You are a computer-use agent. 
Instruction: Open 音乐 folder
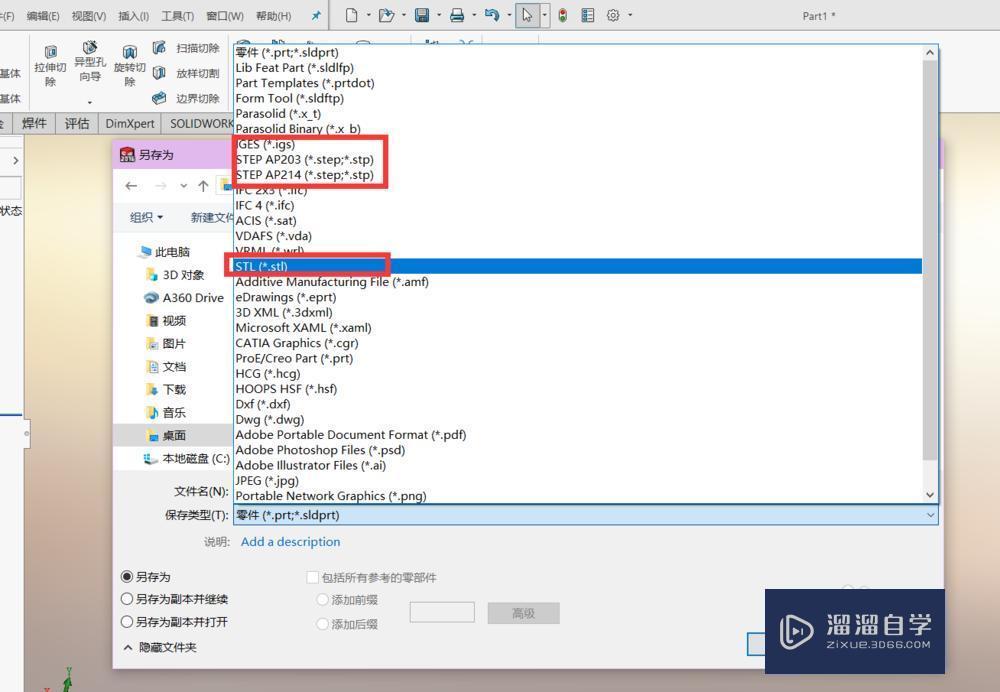(166, 413)
